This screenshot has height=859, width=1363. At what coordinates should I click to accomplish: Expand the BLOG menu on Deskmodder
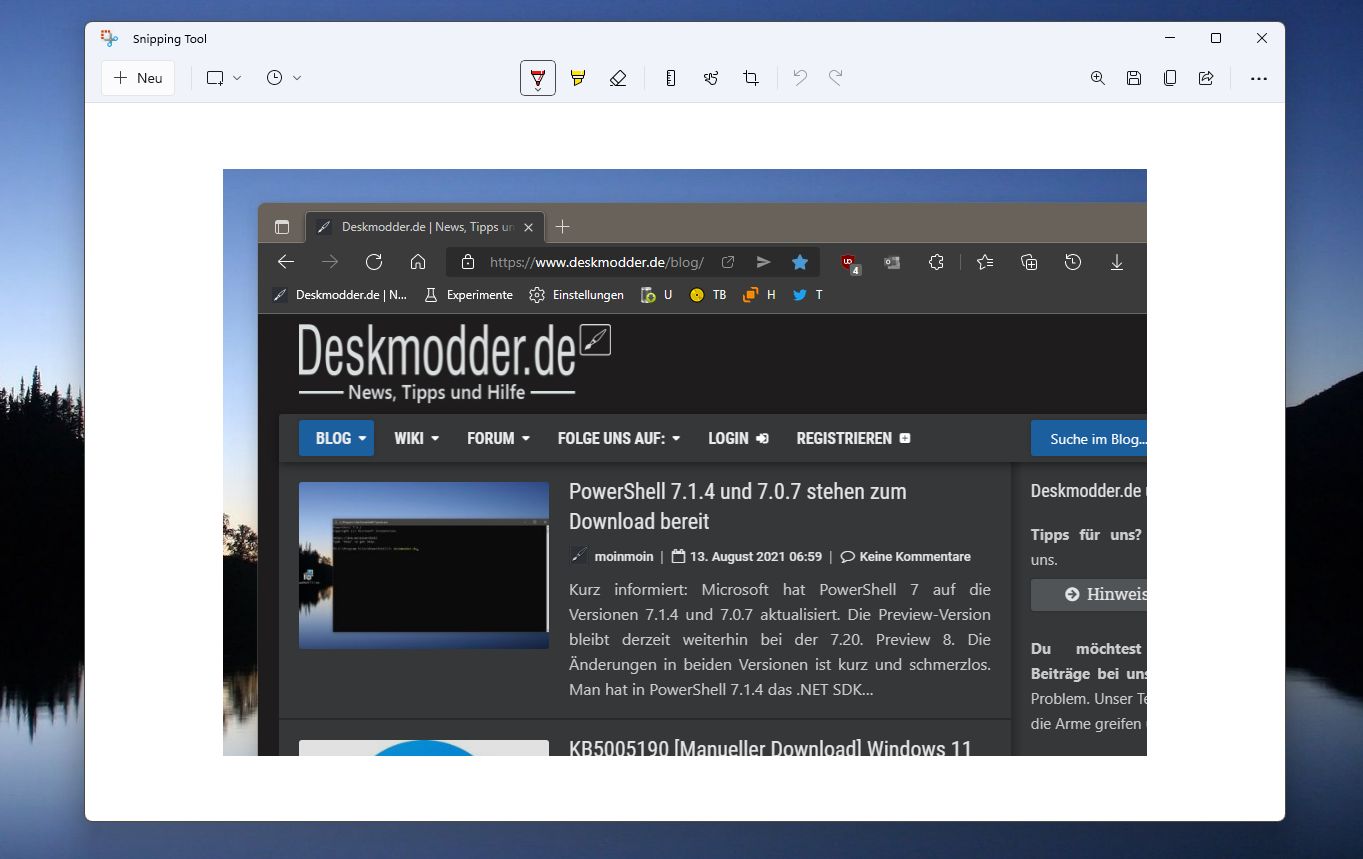pos(336,438)
